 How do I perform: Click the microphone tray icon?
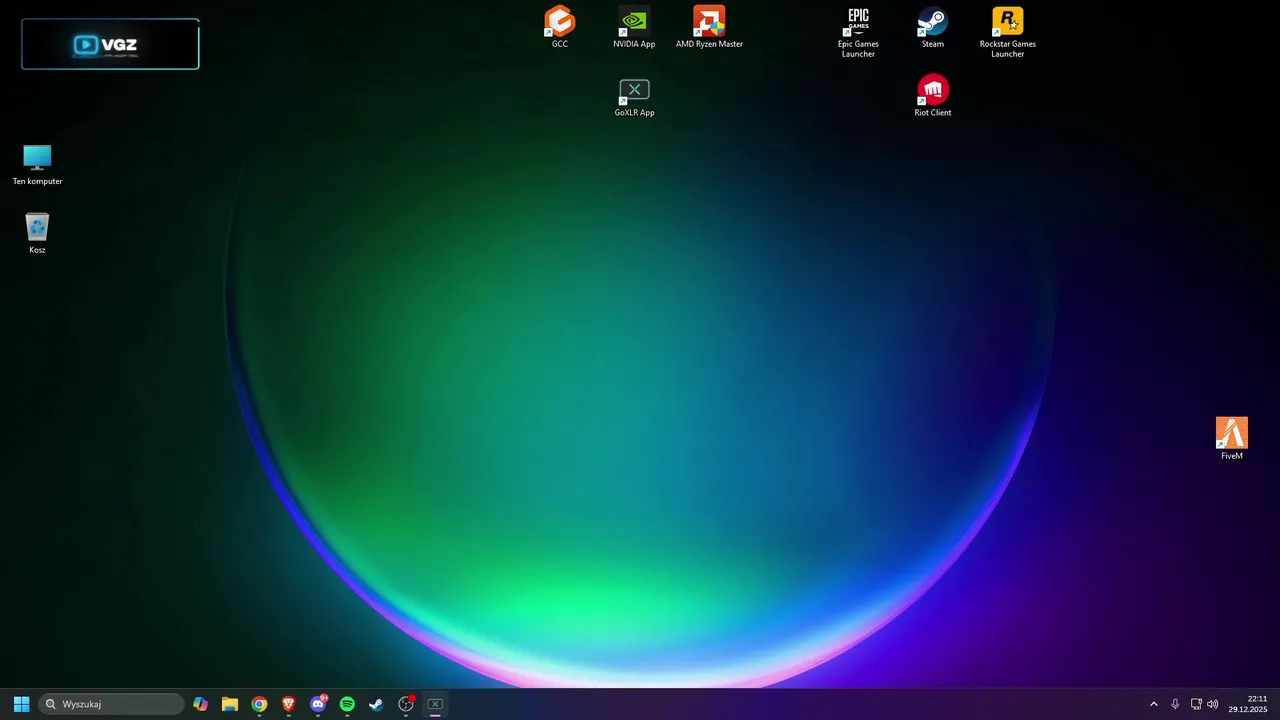coord(1175,704)
